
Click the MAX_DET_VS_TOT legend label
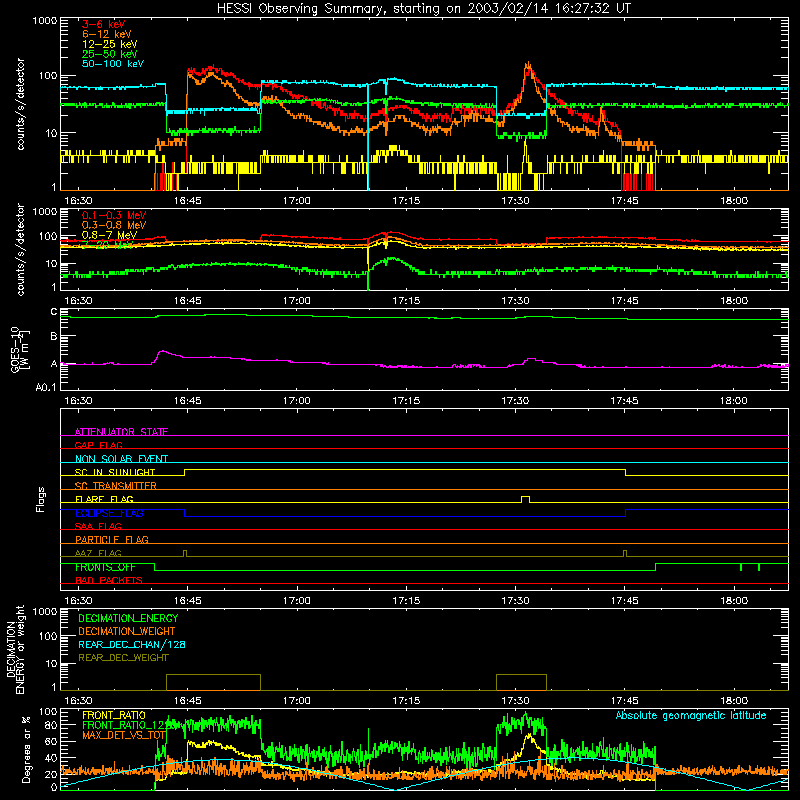[x=124, y=735]
